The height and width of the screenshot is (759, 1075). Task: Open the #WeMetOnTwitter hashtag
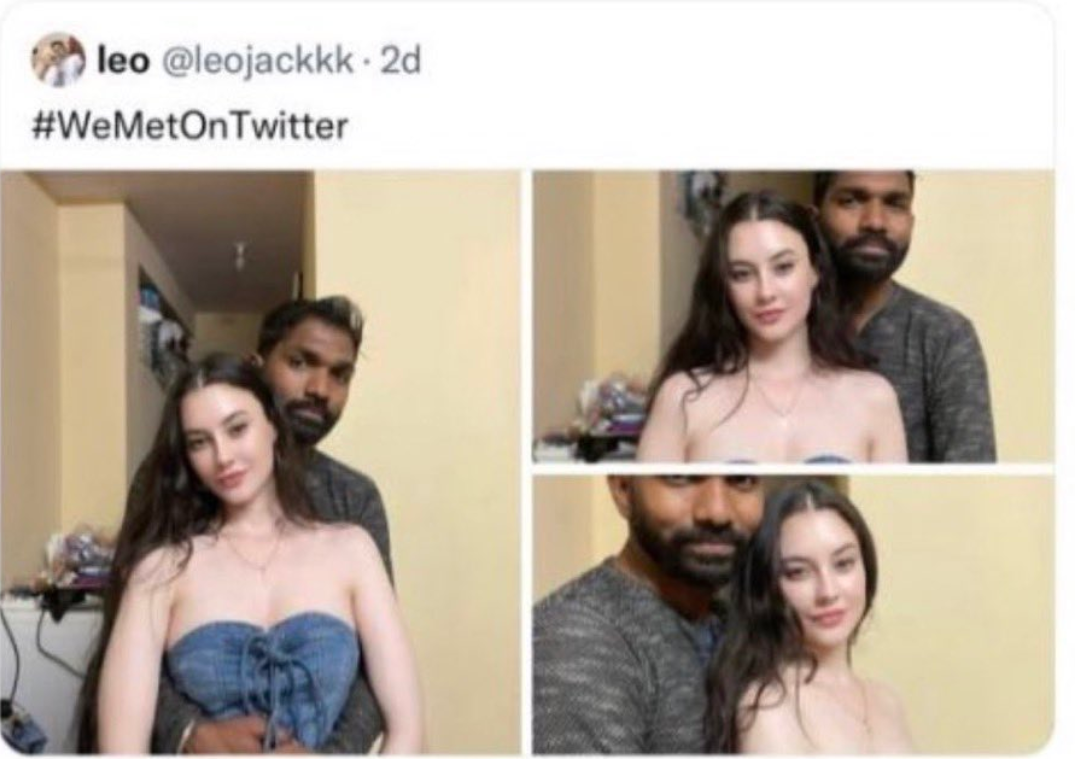click(x=190, y=126)
